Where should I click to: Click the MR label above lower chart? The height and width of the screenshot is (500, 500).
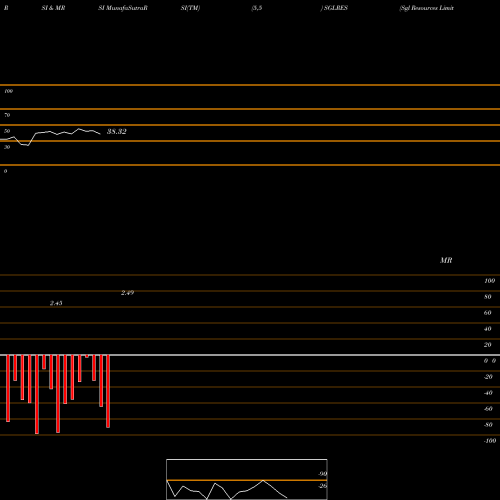(446, 260)
